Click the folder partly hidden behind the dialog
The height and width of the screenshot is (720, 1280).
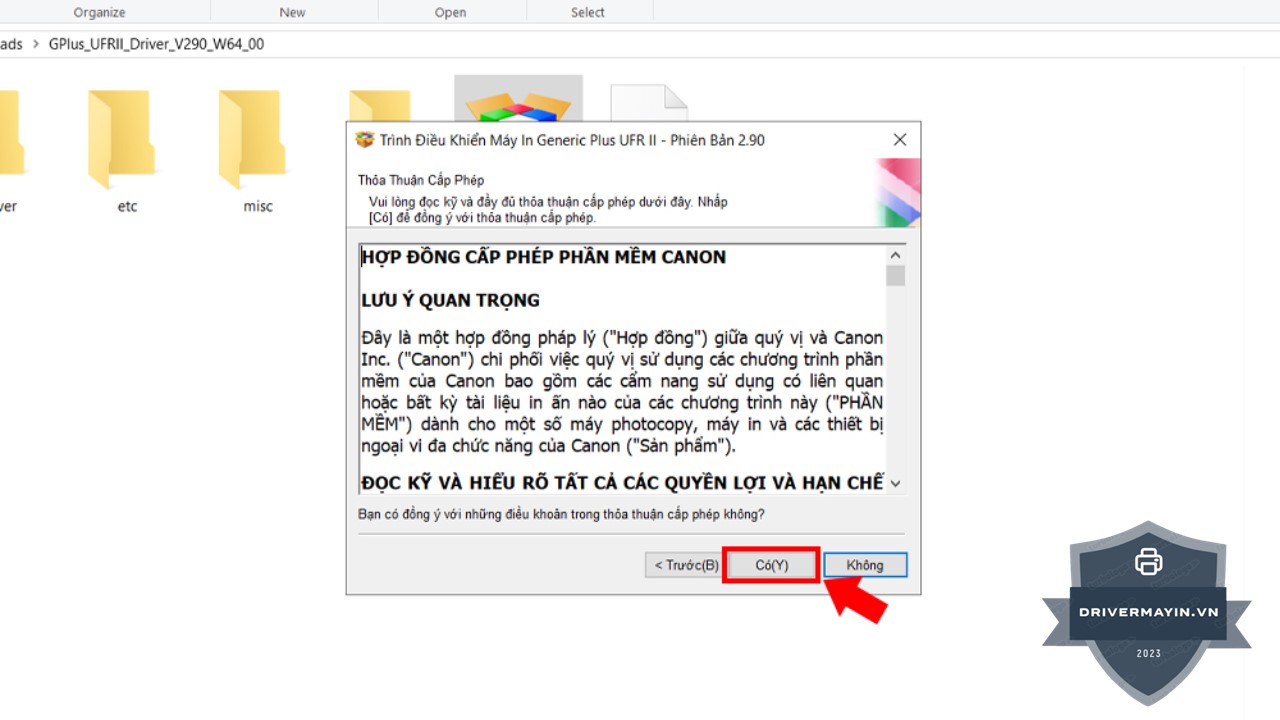coord(380,105)
